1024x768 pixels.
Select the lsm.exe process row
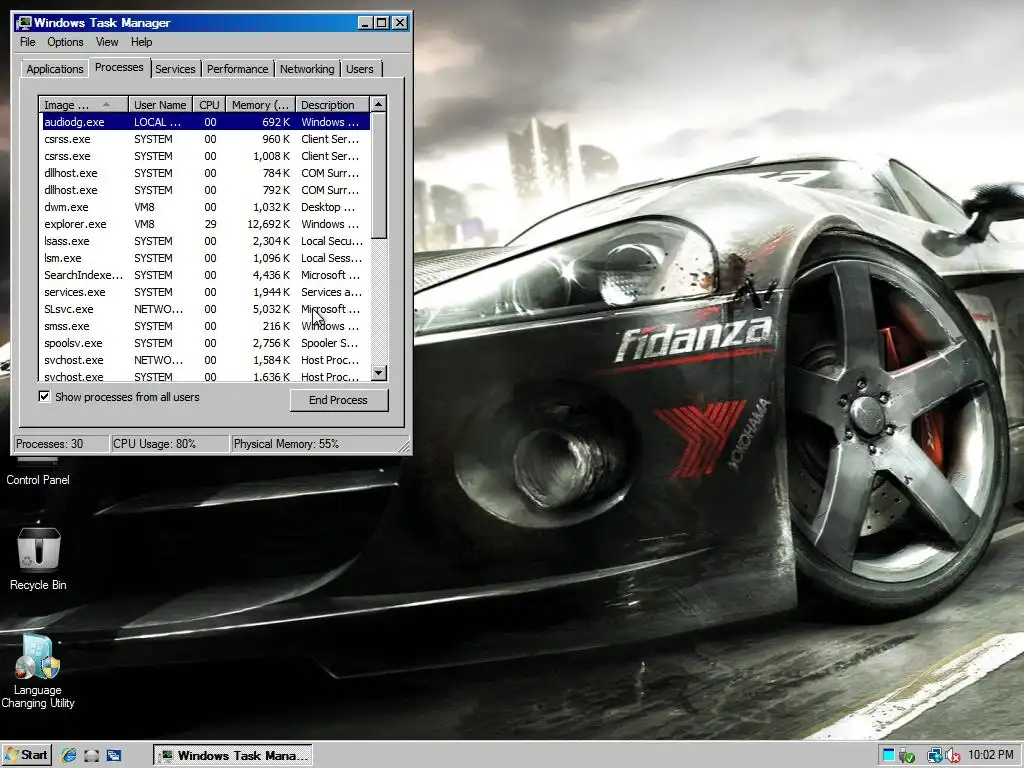[204, 258]
